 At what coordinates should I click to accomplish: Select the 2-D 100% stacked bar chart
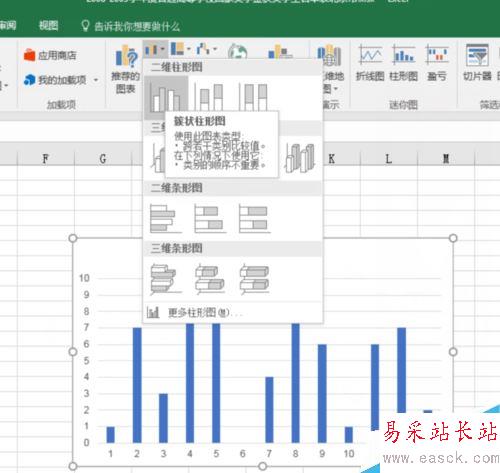255,218
